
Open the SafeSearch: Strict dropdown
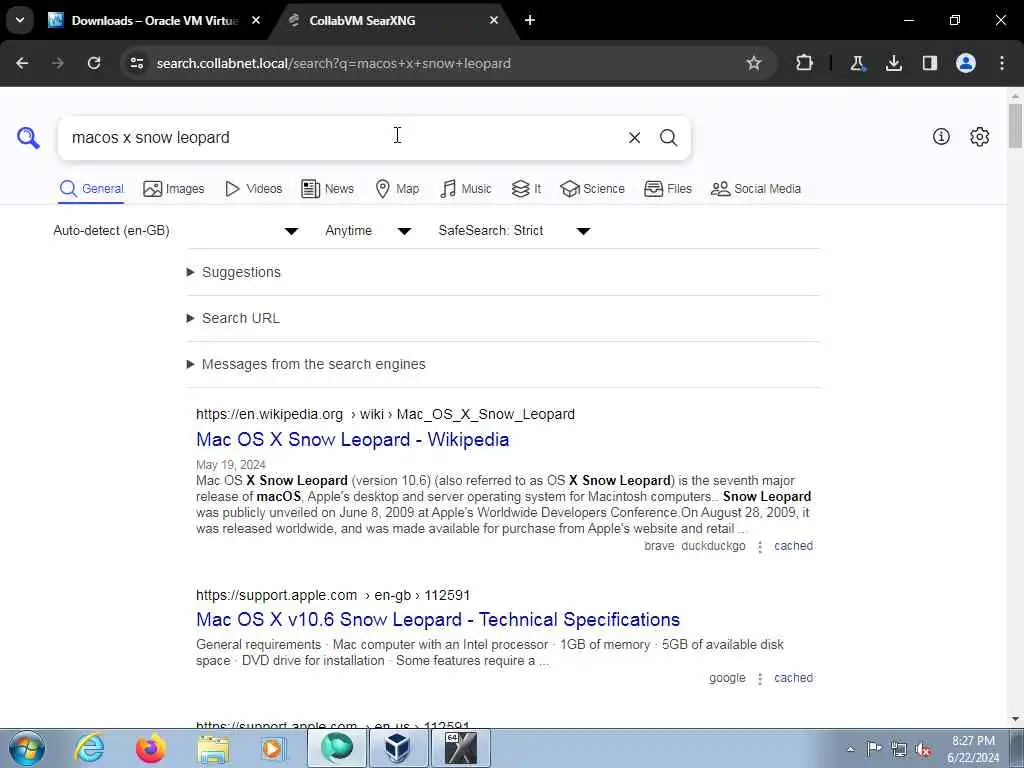[514, 231]
